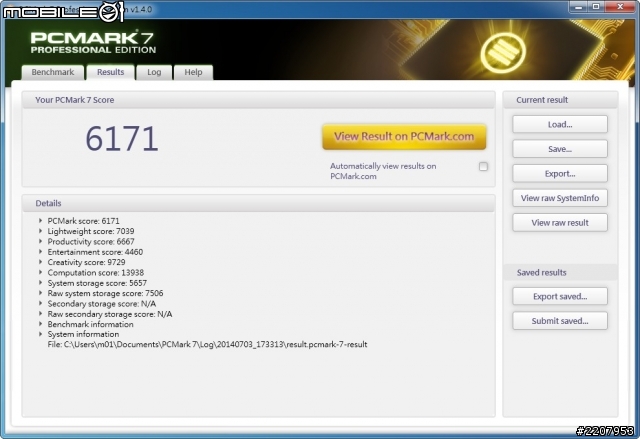
Task: Select the Benchmark information text
Action: (x=90, y=324)
